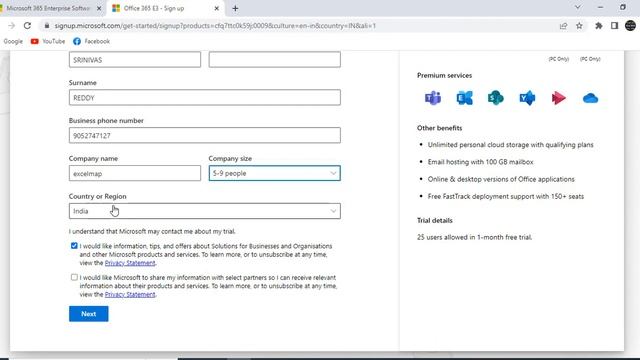This screenshot has height=360, width=640.
Task: Click the Exchange icon under Premium services
Action: coord(464,98)
